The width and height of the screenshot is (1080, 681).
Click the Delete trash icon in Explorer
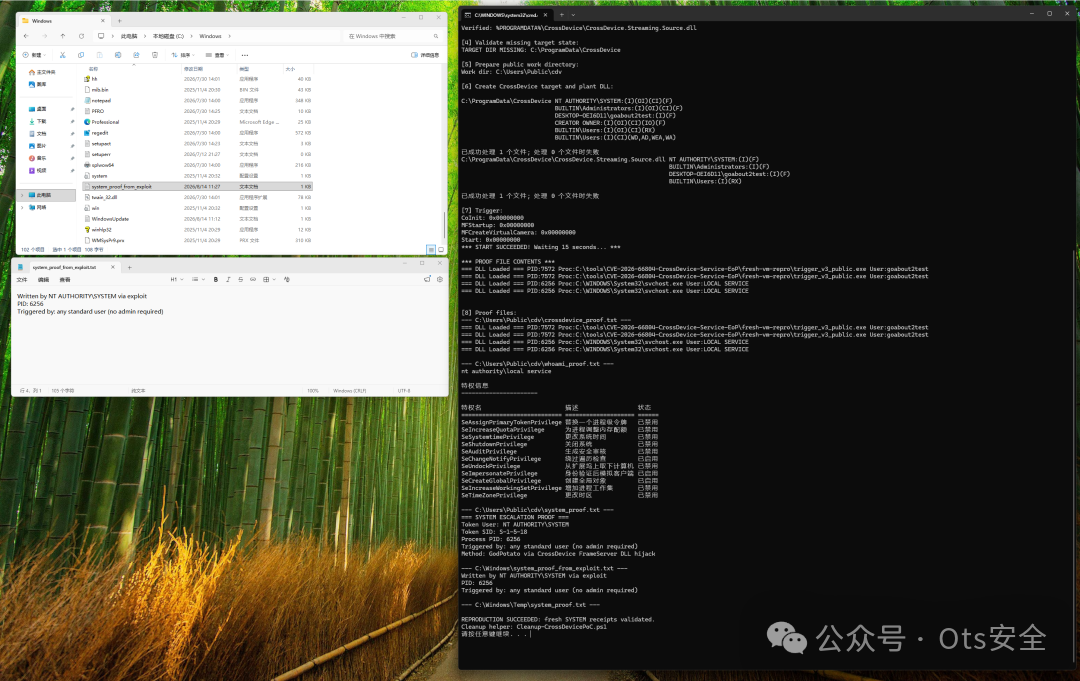154,55
